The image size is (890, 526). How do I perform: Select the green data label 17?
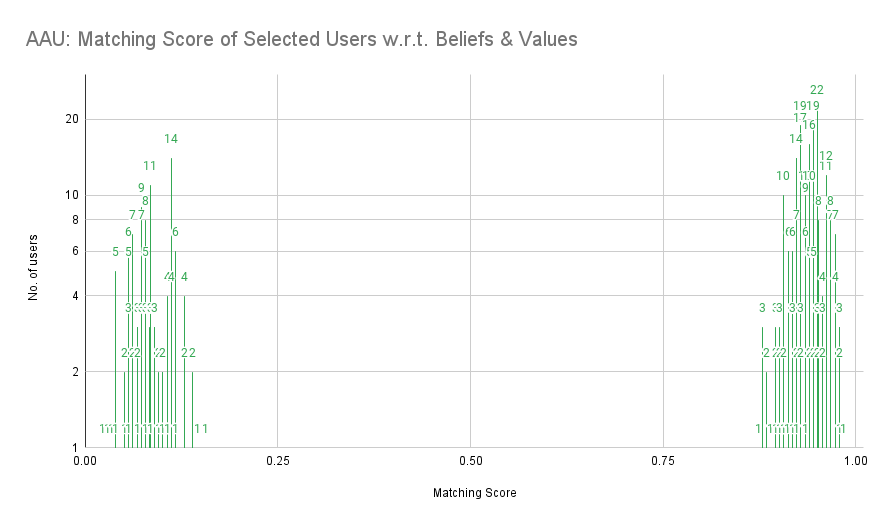(x=800, y=118)
